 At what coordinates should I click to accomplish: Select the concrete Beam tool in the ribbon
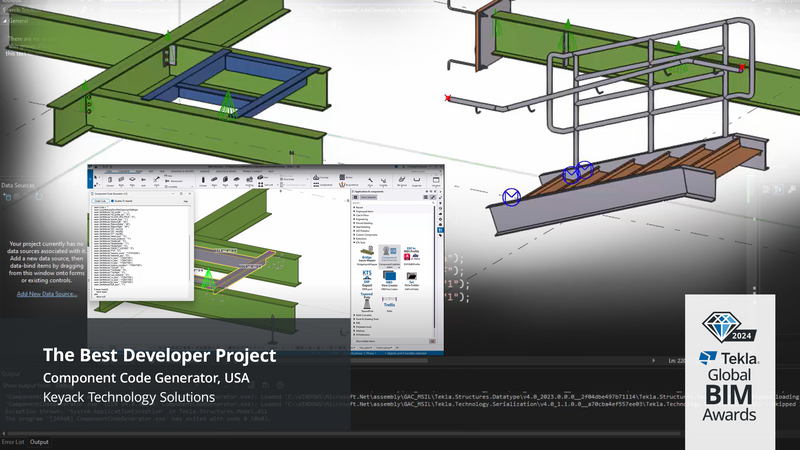pyautogui.click(x=214, y=182)
